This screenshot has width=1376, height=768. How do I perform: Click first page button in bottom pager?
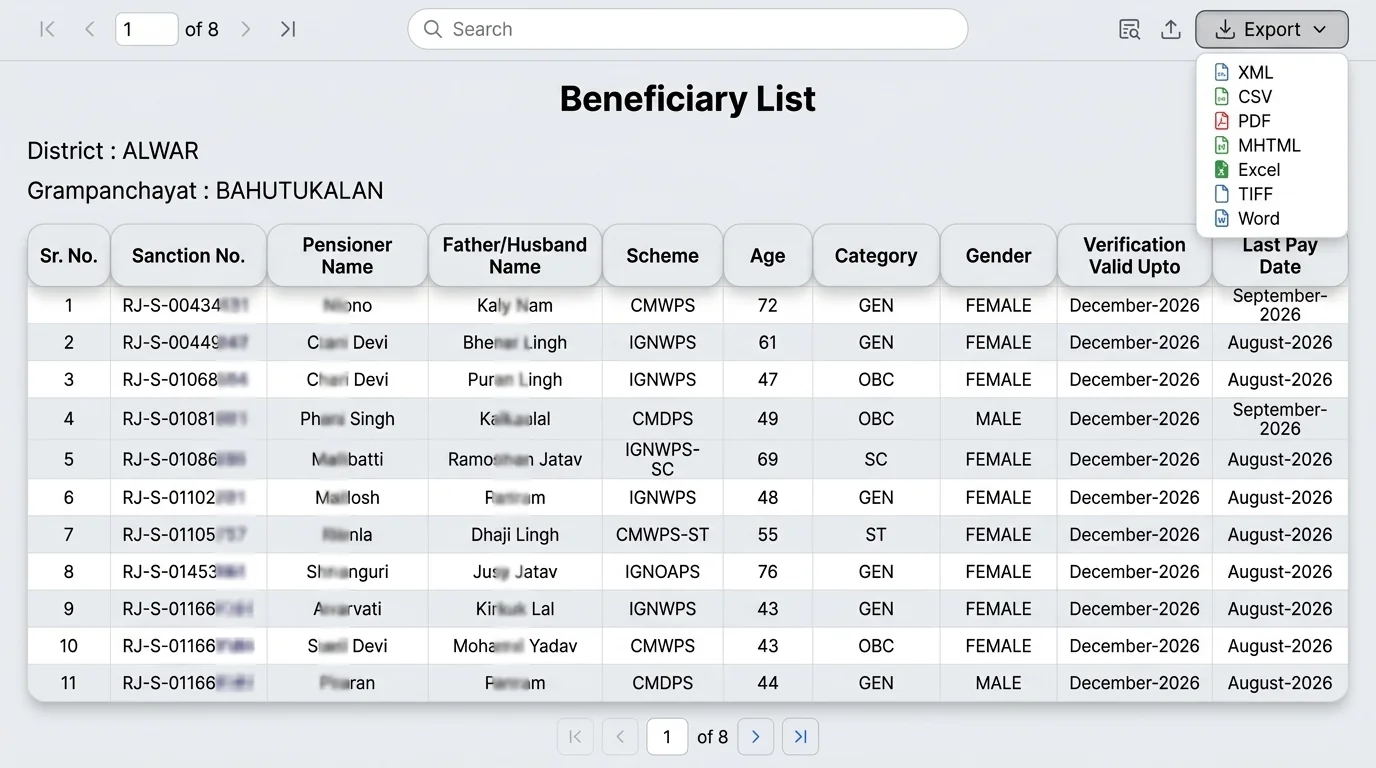[x=575, y=737]
